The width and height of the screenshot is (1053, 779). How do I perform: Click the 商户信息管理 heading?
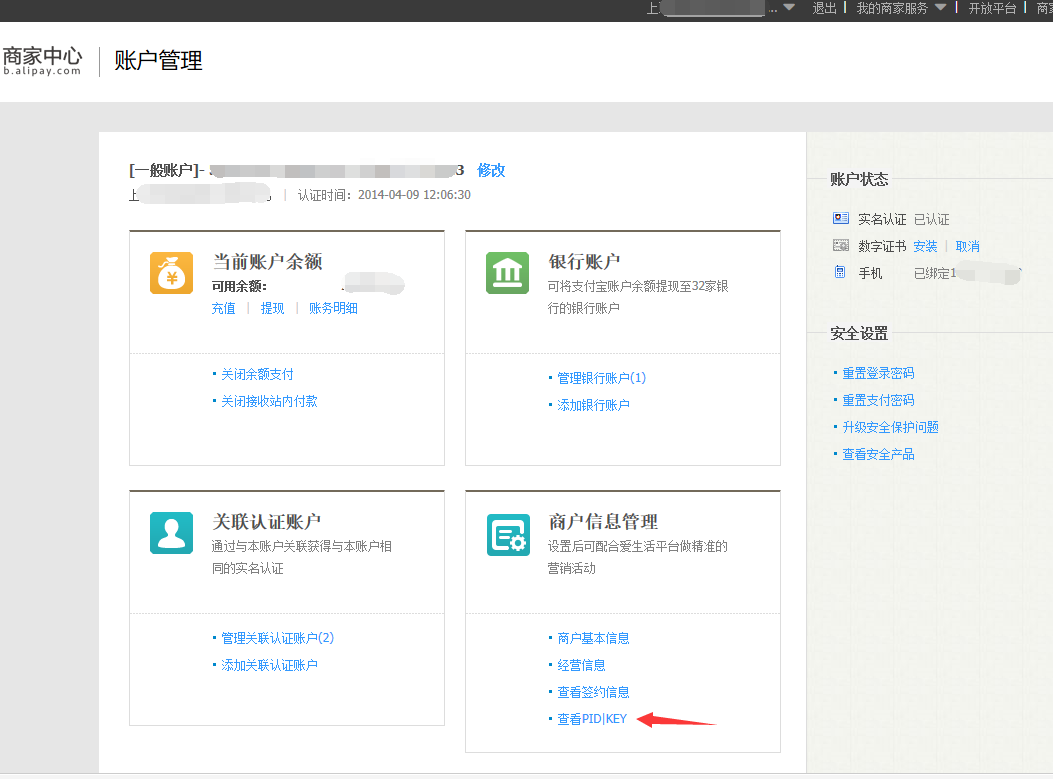pyautogui.click(x=603, y=522)
